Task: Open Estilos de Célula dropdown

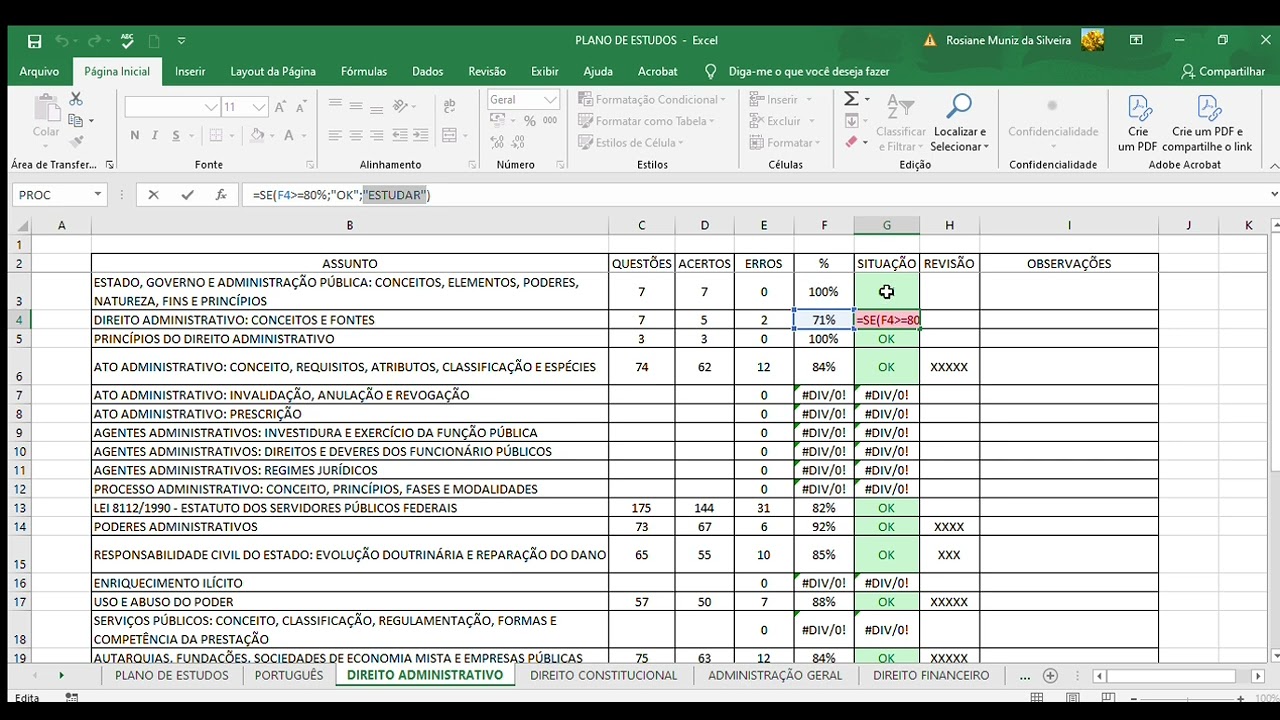Action: point(630,143)
